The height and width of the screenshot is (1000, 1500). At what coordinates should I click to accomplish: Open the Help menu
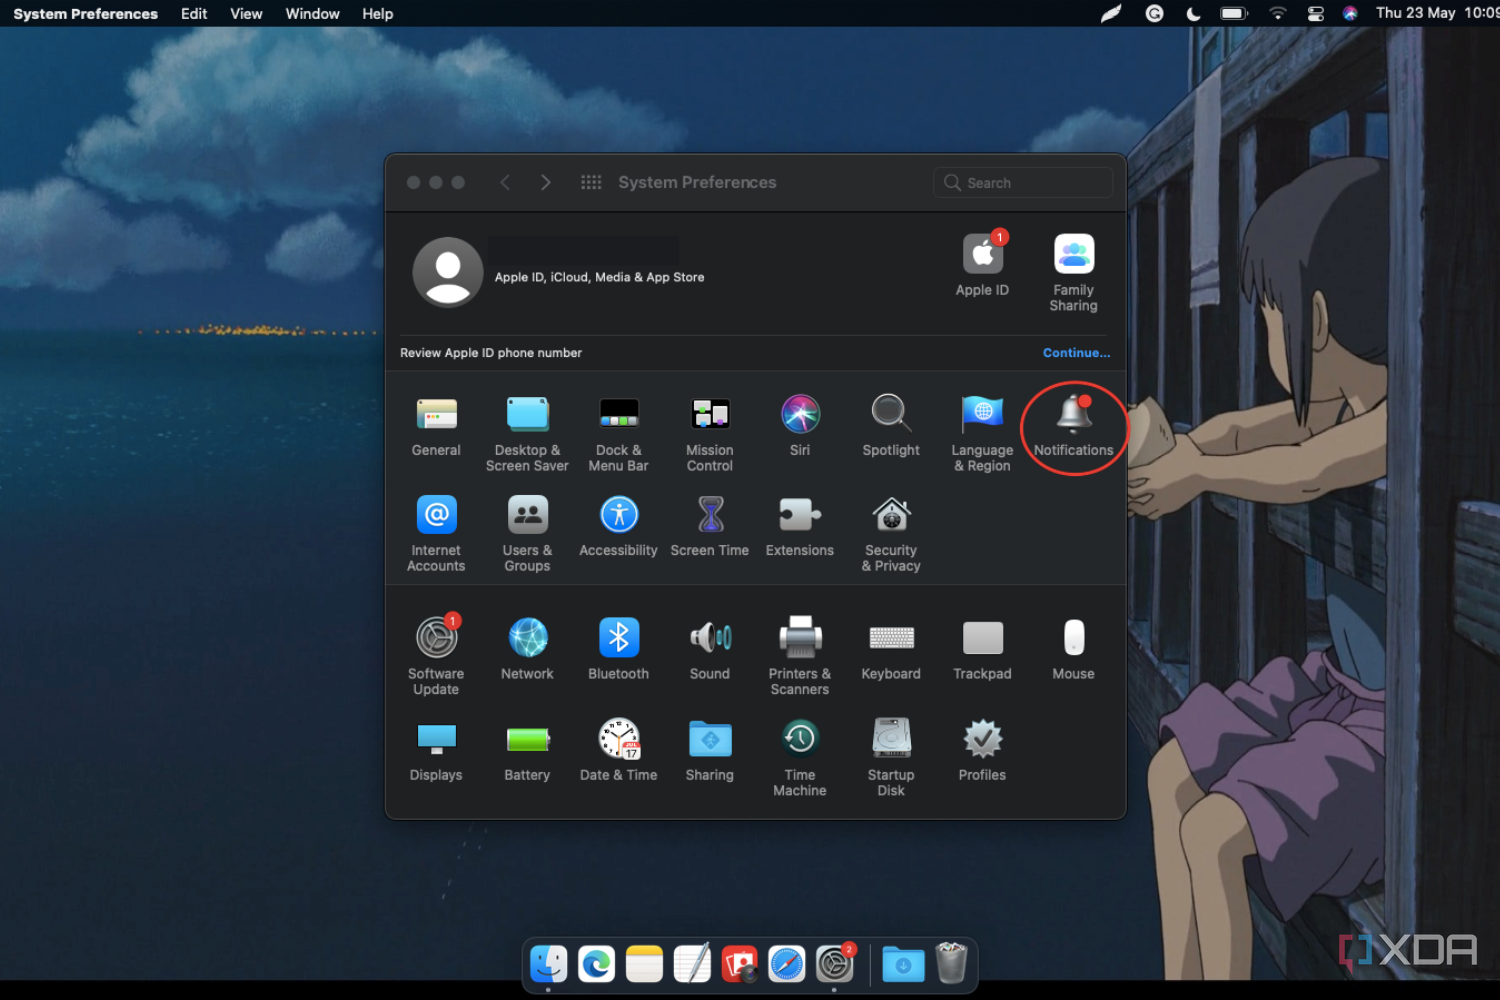pos(377,14)
